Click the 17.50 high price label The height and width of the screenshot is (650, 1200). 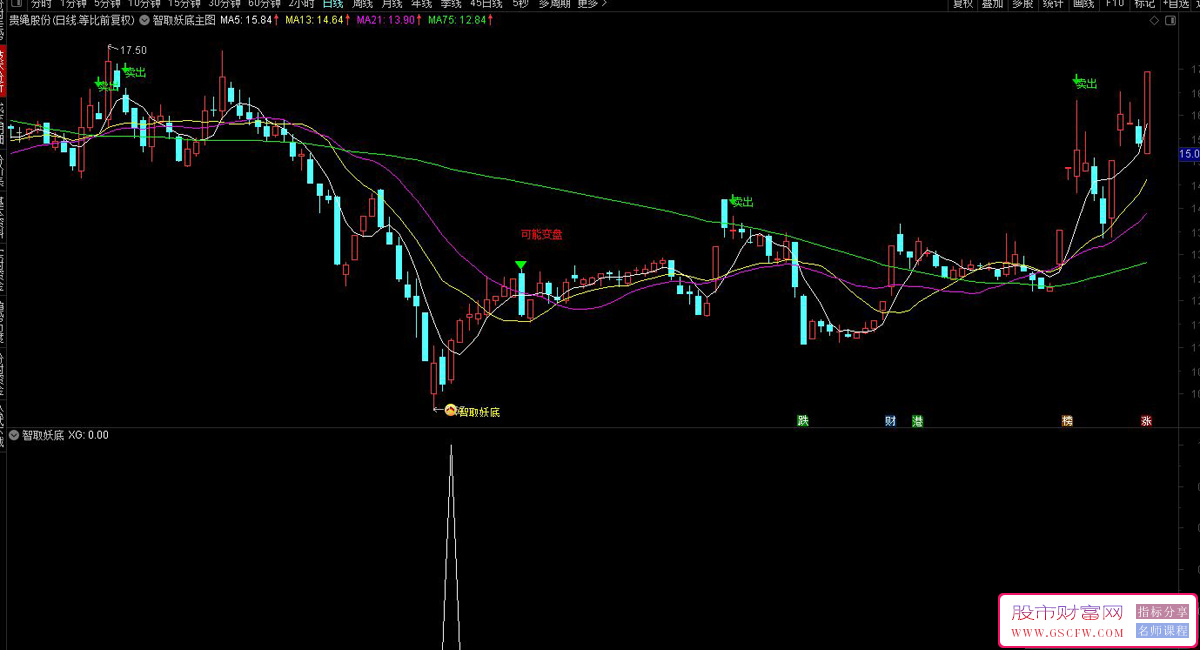(133, 50)
